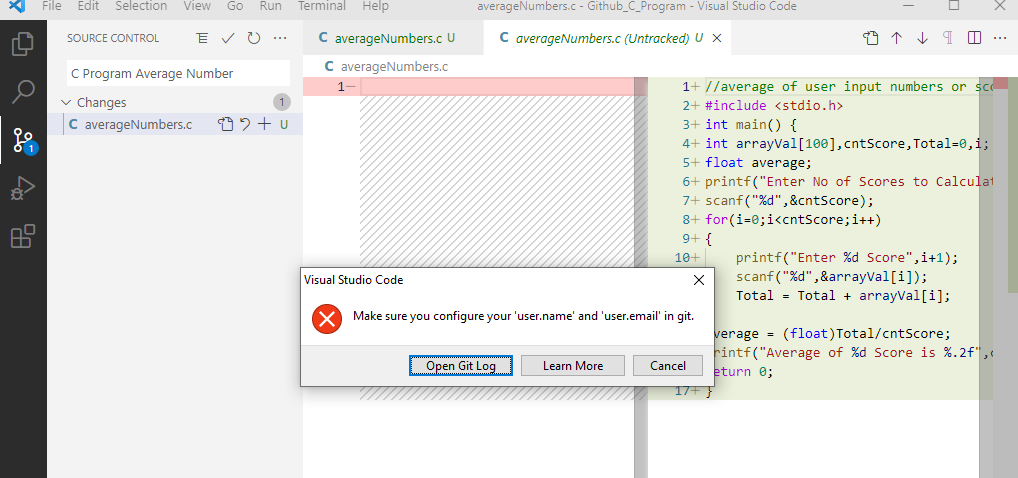This screenshot has width=1018, height=478.
Task: Click the changes count badge 1
Action: 282,103
